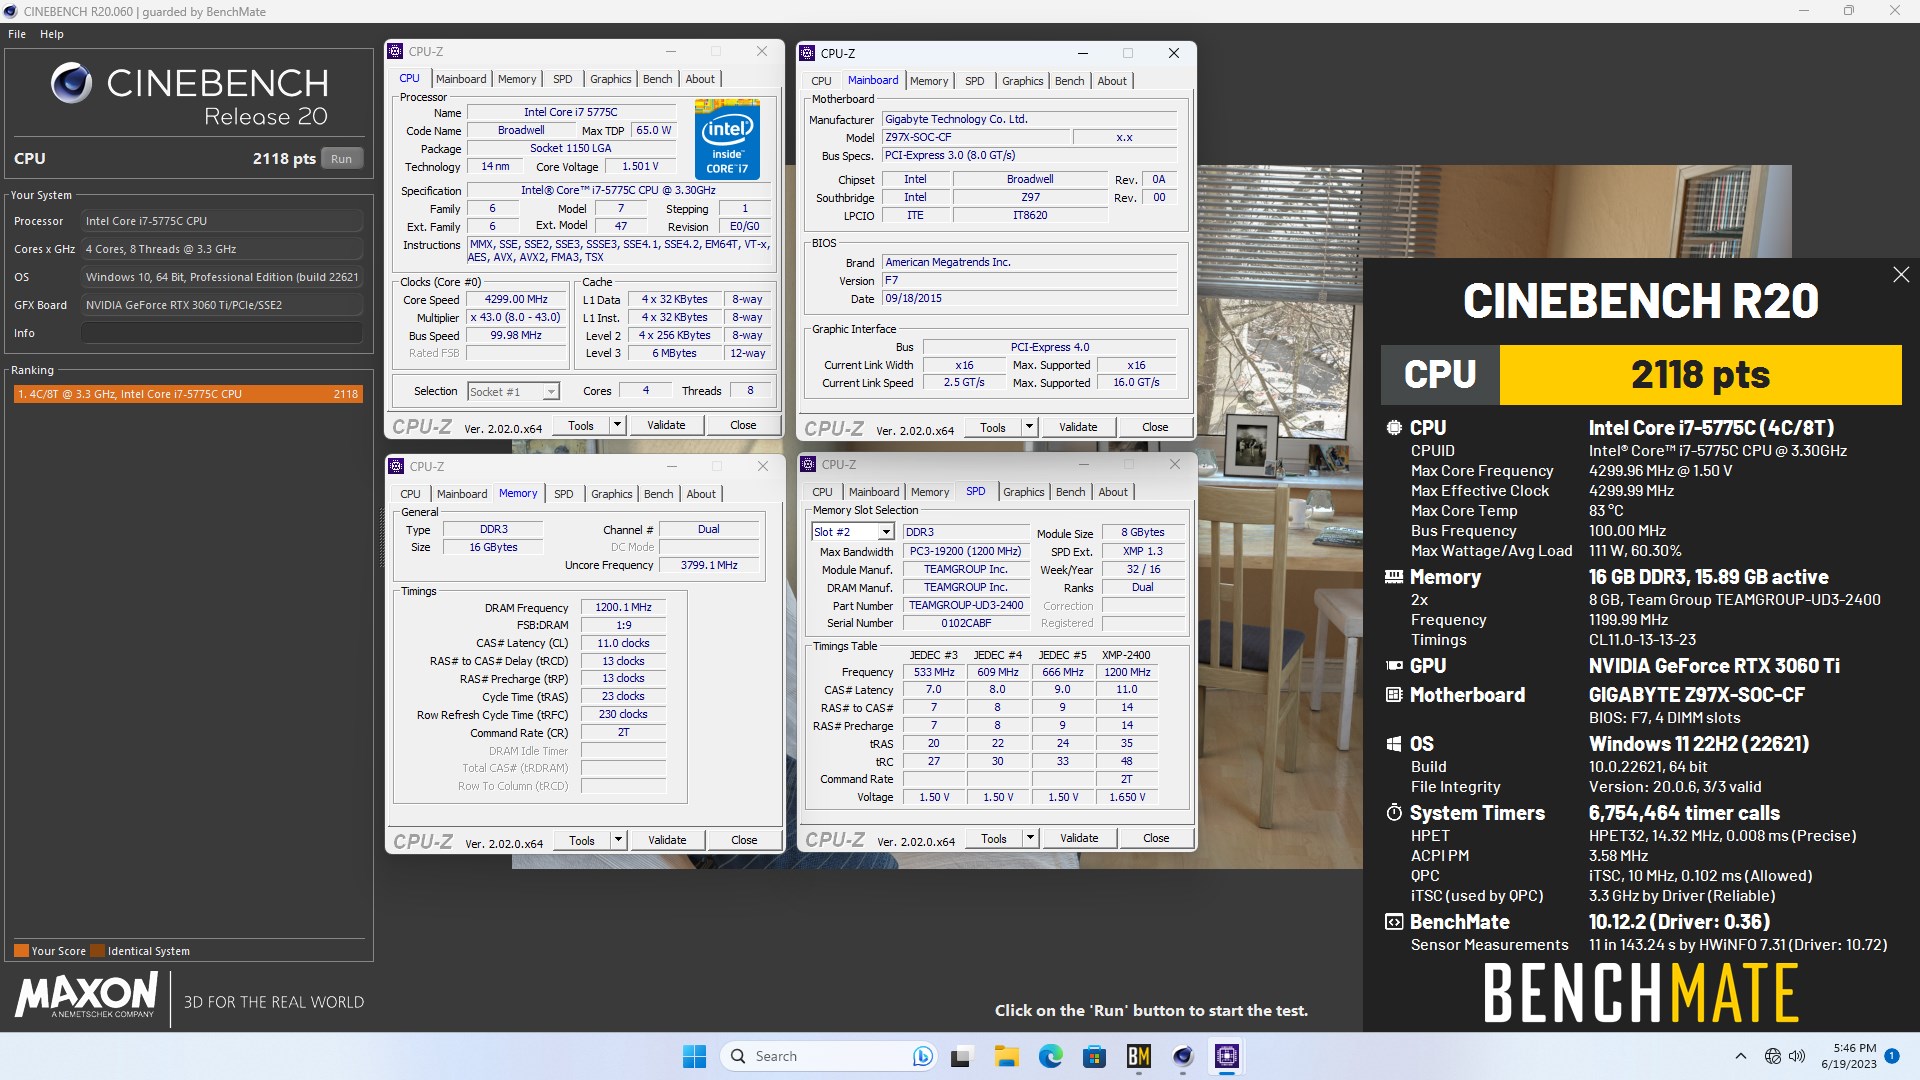The height and width of the screenshot is (1080, 1920).
Task: Click the Bing icon in the search box
Action: coord(922,1056)
